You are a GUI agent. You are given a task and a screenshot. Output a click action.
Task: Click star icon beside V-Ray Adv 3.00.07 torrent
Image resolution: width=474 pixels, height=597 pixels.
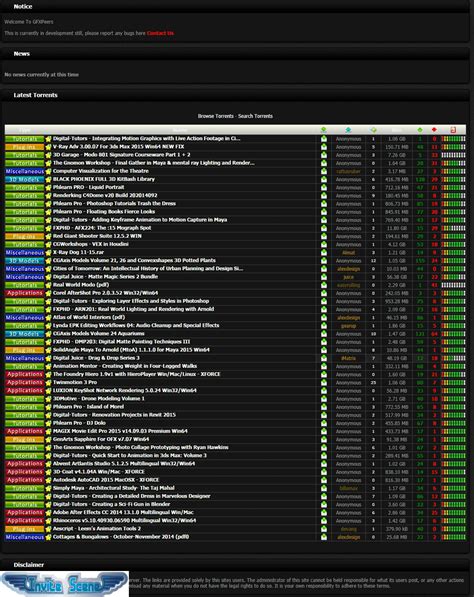(48, 147)
